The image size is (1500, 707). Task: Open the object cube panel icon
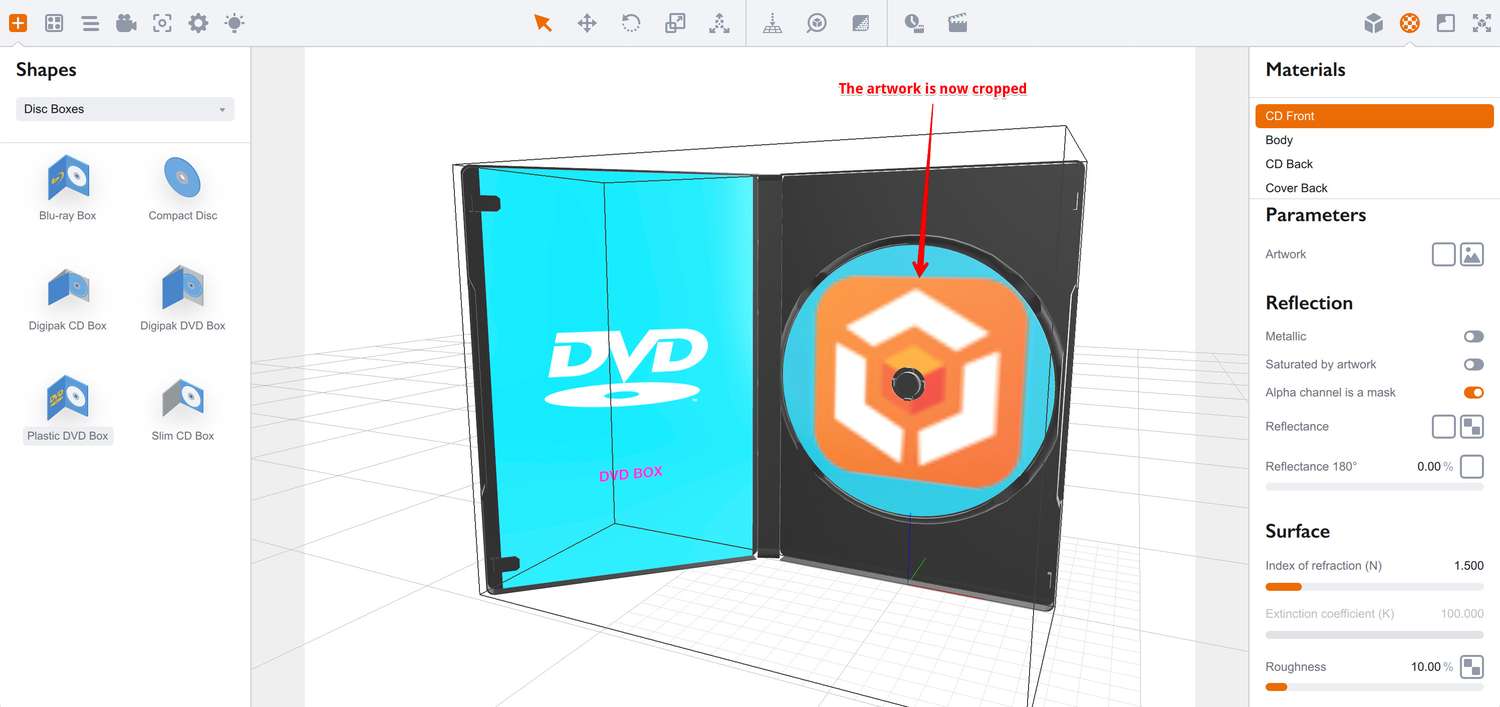[1374, 22]
